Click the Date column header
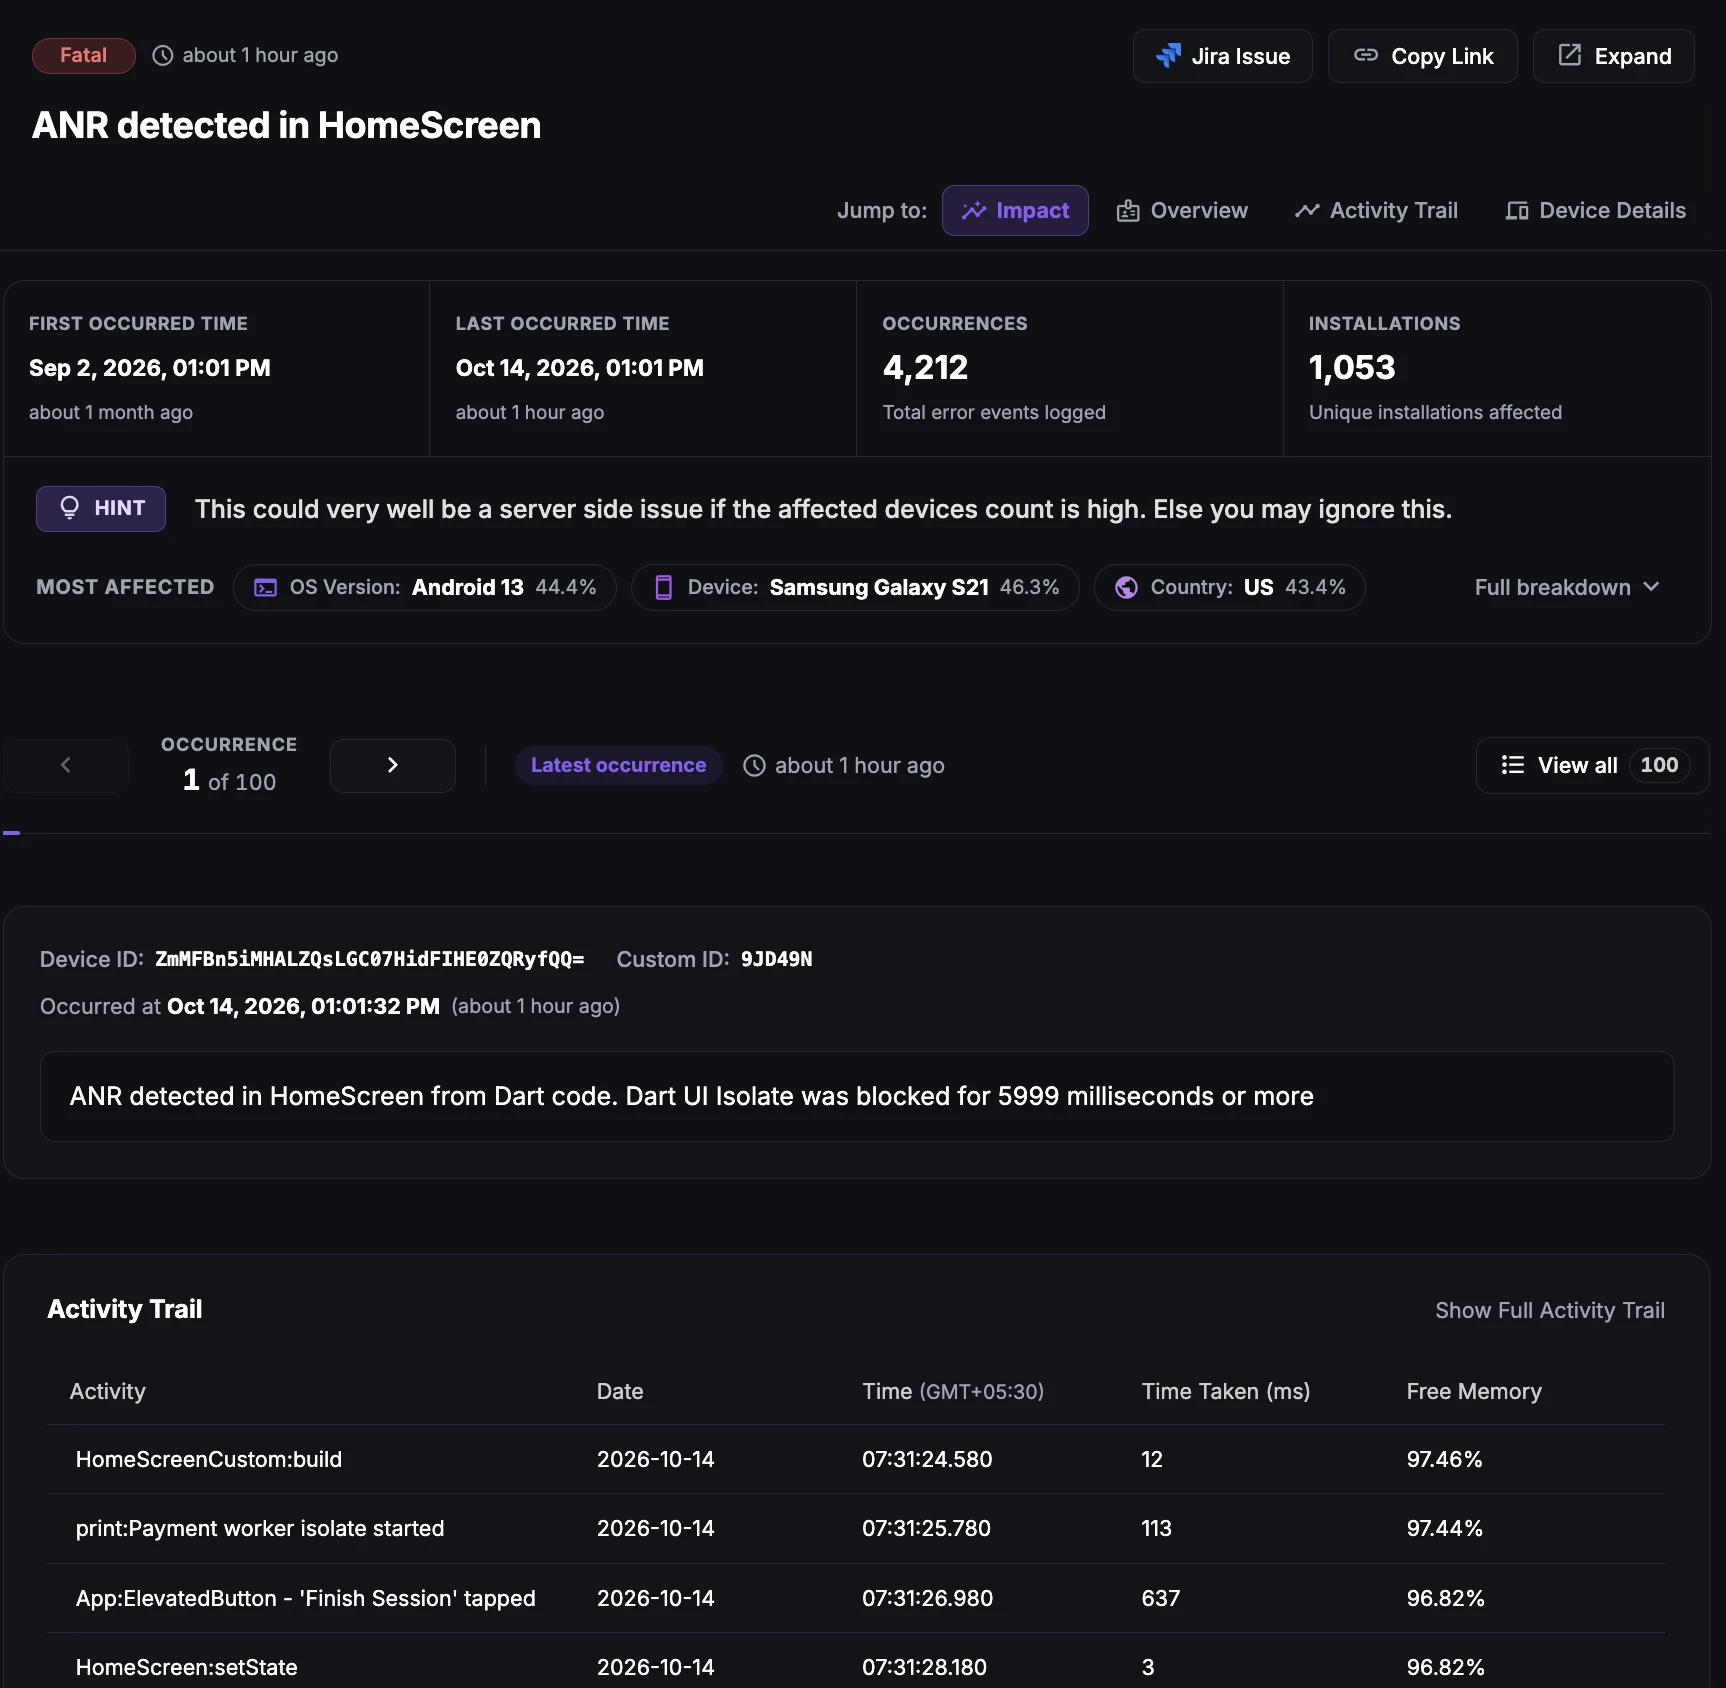This screenshot has height=1688, width=1726. (x=620, y=1391)
